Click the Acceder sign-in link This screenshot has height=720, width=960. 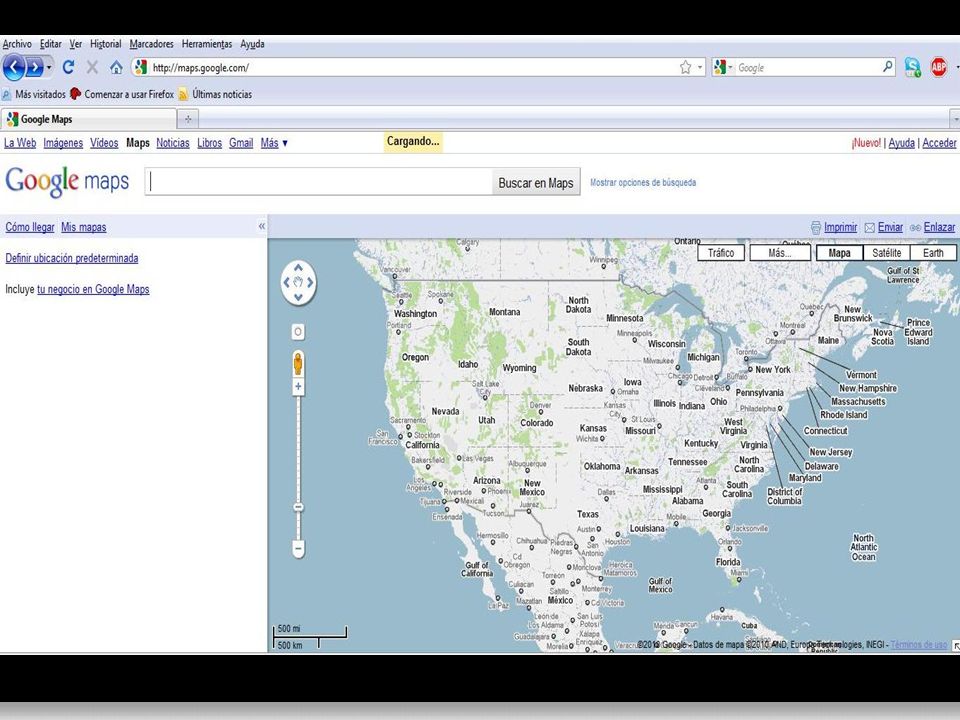point(939,143)
